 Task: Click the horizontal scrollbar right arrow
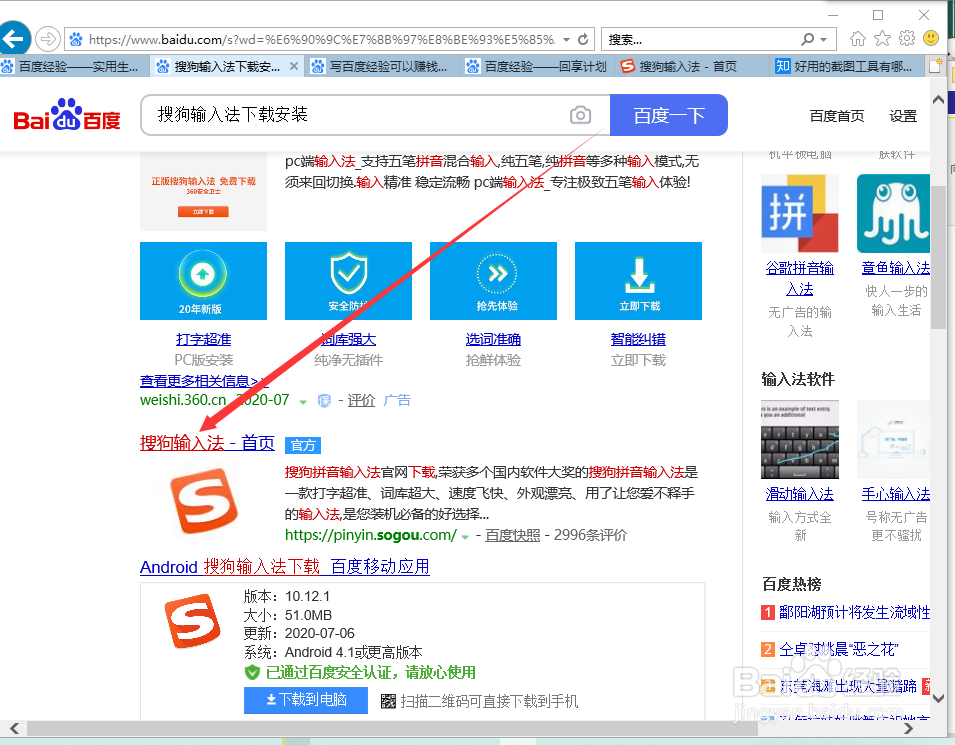[908, 728]
